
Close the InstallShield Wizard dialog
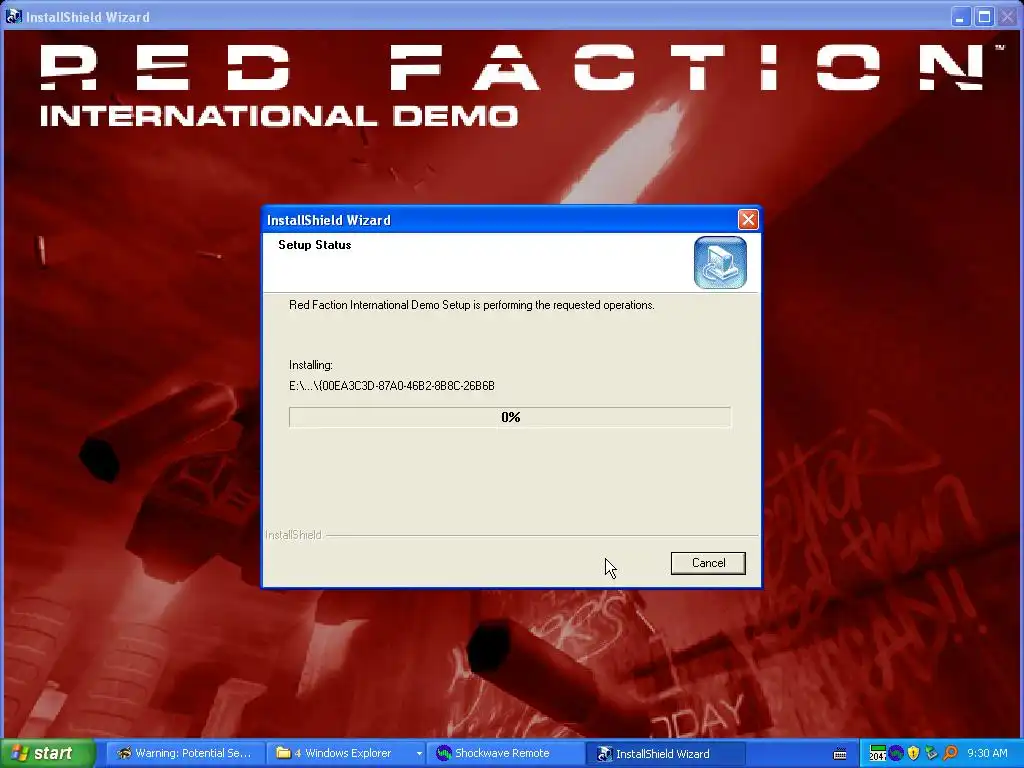pos(748,219)
